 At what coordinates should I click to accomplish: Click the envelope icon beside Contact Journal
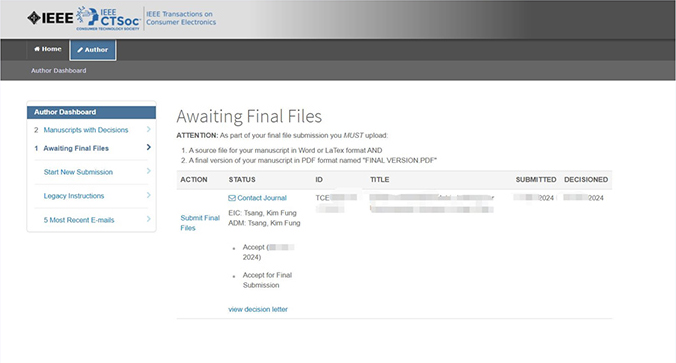tap(232, 198)
